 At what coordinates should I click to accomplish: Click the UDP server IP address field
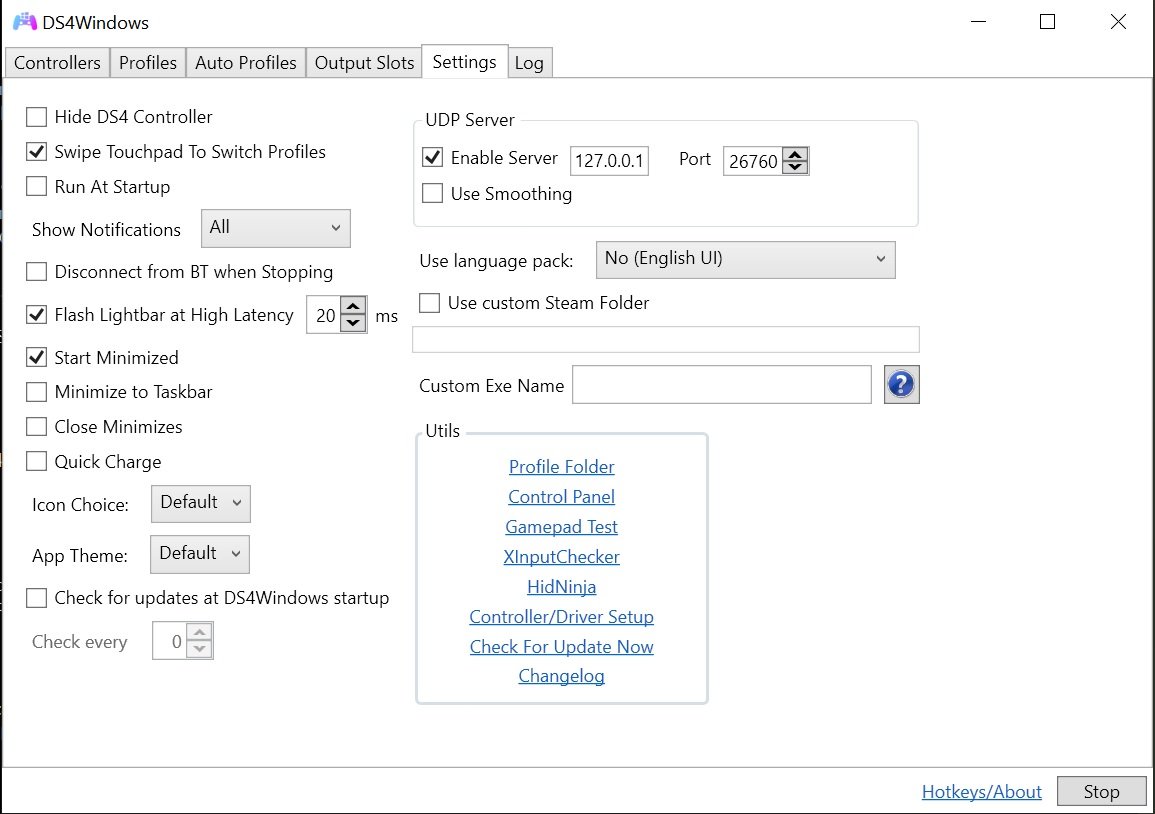coord(609,161)
